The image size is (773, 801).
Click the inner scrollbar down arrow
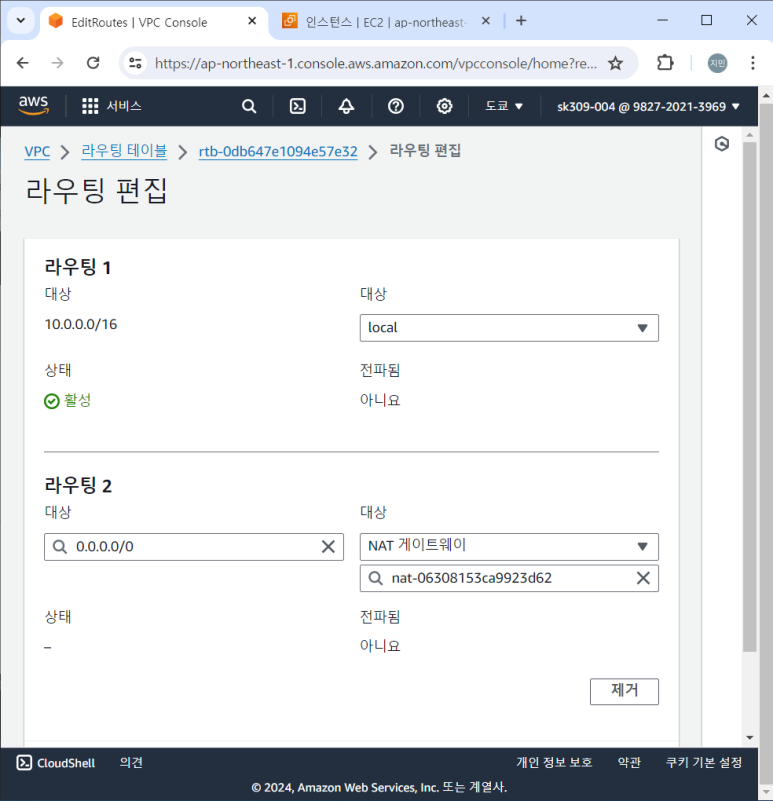749,738
